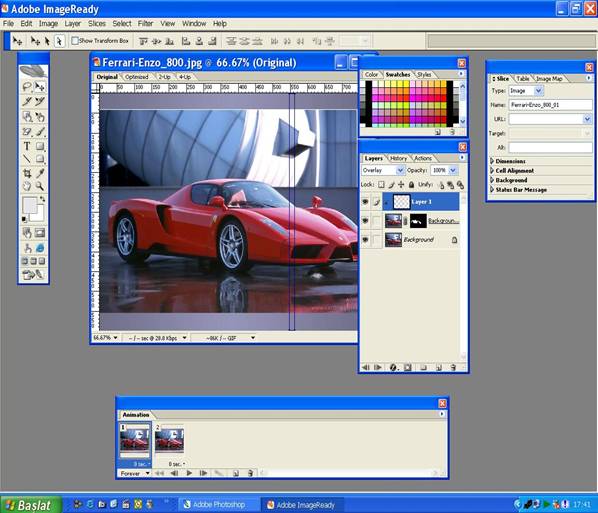This screenshot has width=598, height=513.
Task: Click the background color swatch in toolbox
Action: [39, 216]
